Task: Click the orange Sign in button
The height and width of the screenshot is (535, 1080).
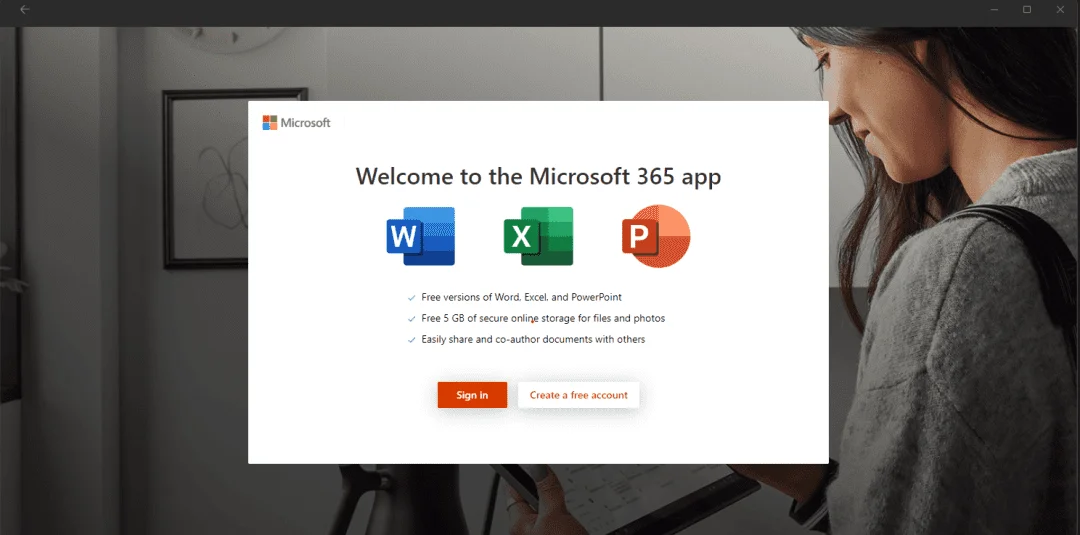Action: (472, 395)
